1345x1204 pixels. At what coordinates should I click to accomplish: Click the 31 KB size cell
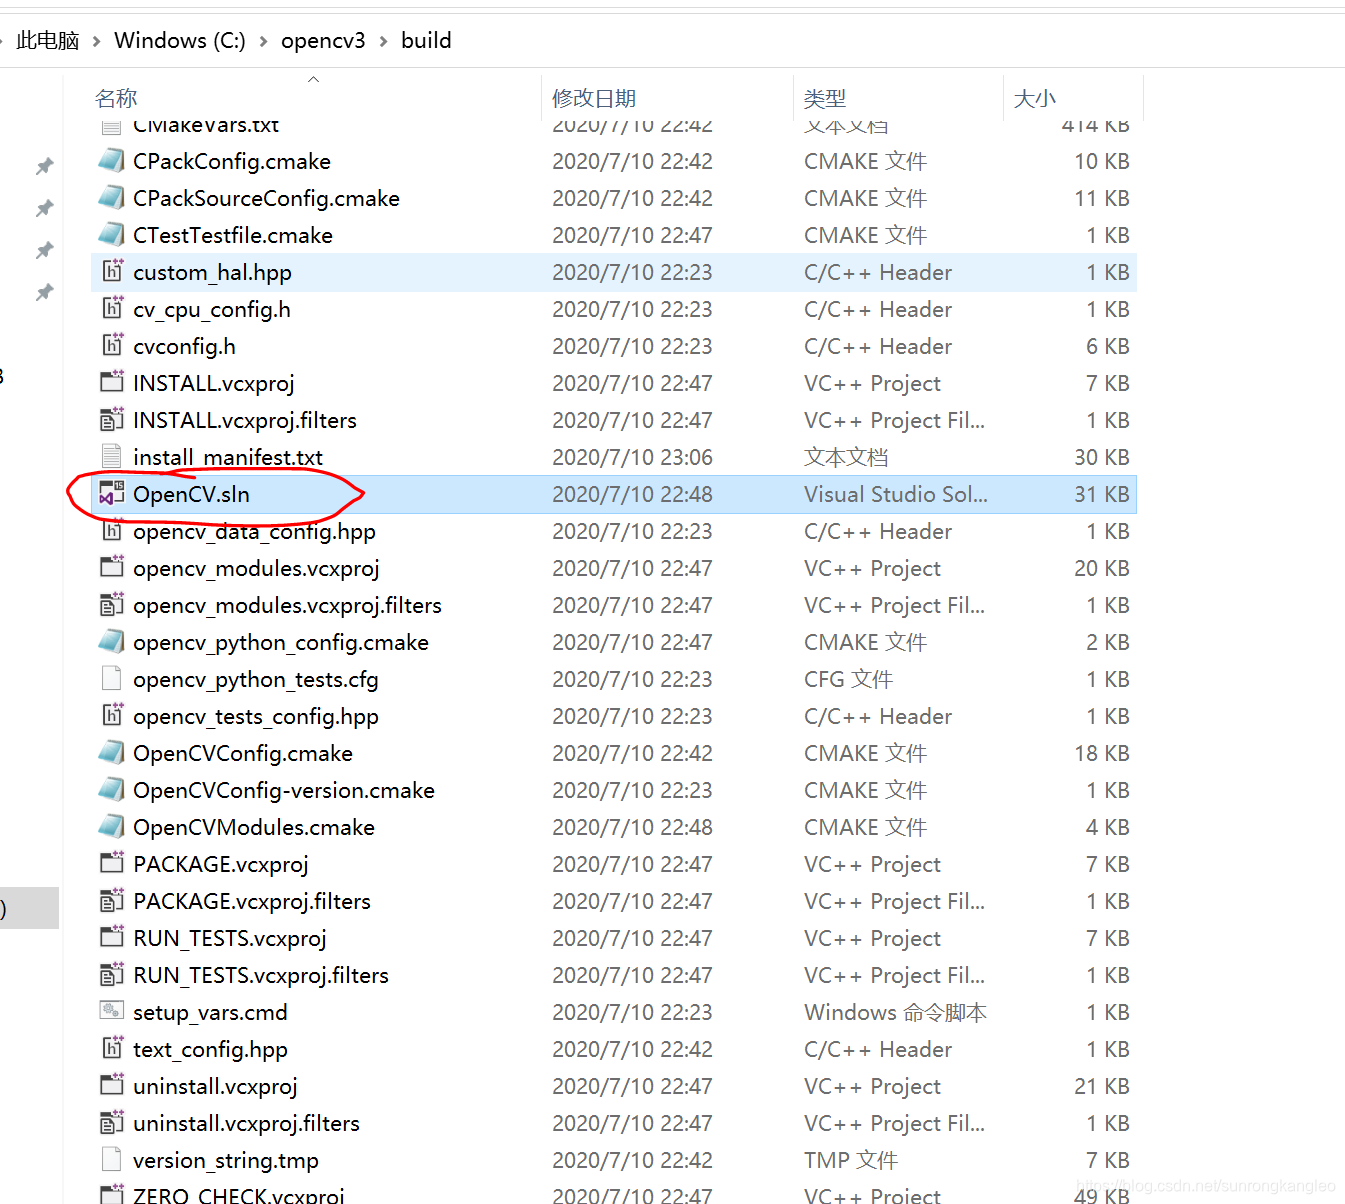pyautogui.click(x=1102, y=494)
